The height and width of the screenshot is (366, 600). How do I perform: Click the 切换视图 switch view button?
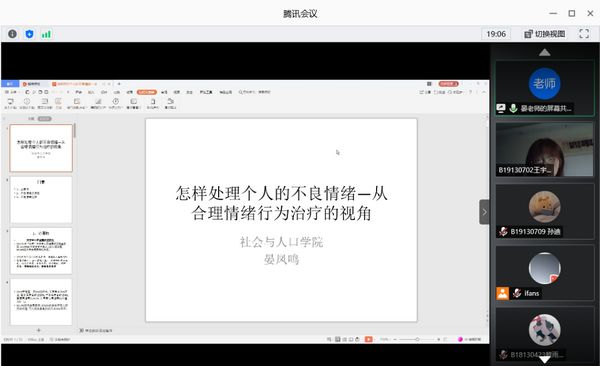pyautogui.click(x=545, y=34)
